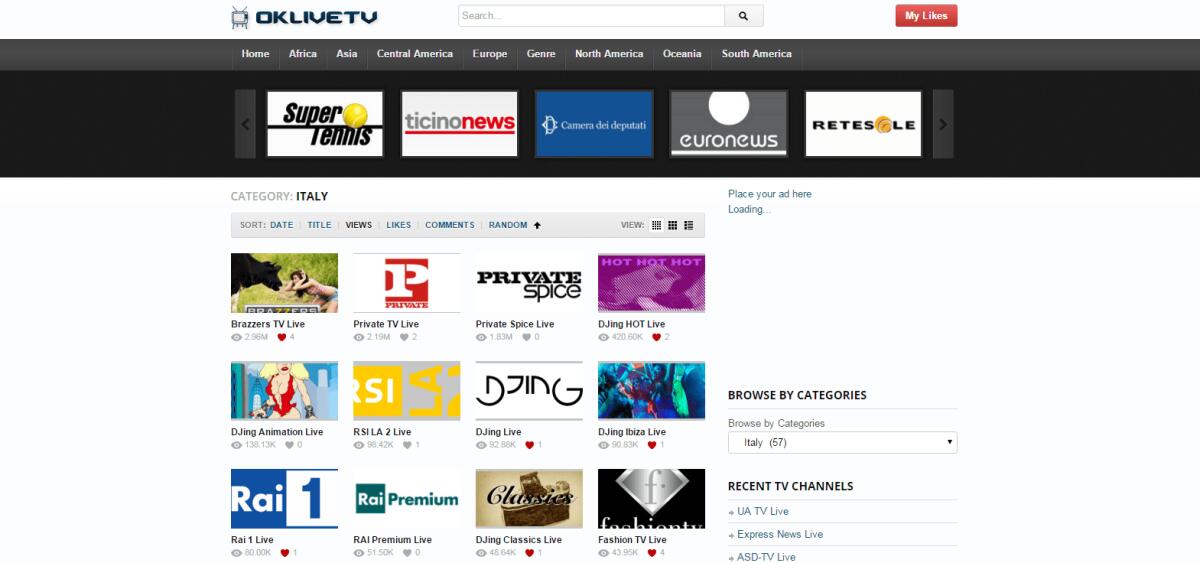This screenshot has height=563, width=1200.
Task: Toggle sort direction arrow
Action: click(x=537, y=225)
